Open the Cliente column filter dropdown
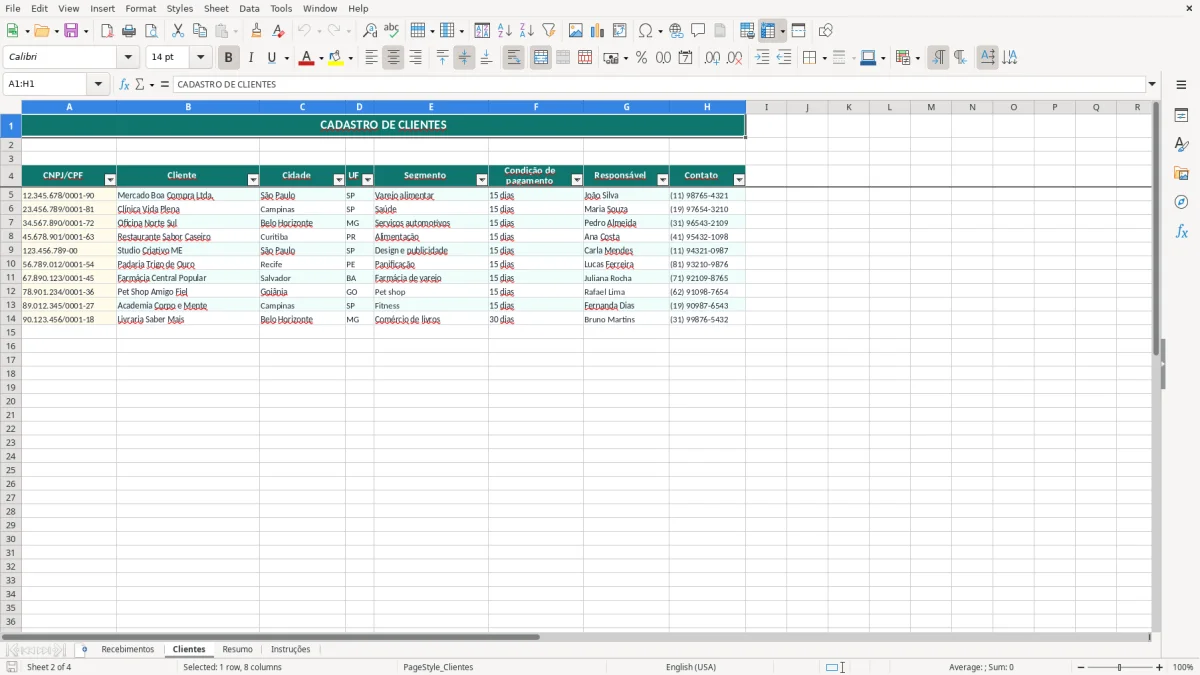Image resolution: width=1200 pixels, height=675 pixels. point(253,180)
